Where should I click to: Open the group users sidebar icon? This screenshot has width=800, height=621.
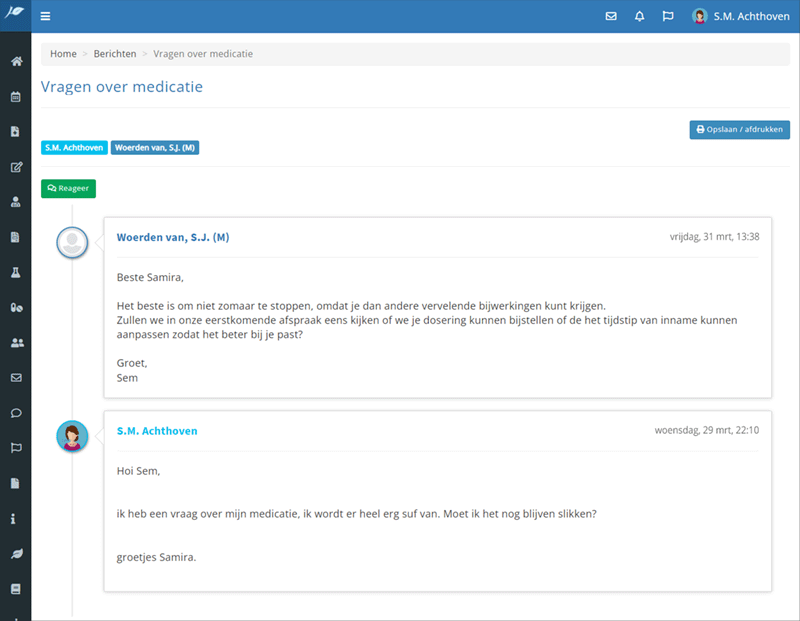tap(16, 343)
